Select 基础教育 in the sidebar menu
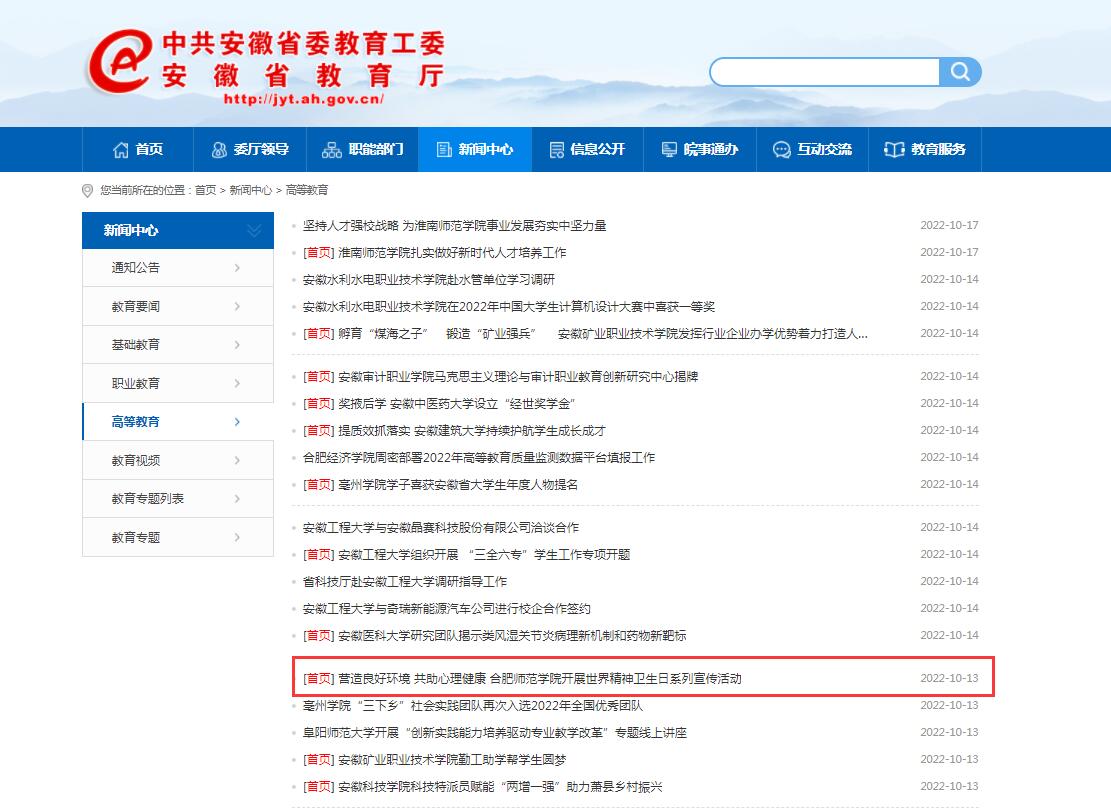The width and height of the screenshot is (1111, 809). point(136,345)
